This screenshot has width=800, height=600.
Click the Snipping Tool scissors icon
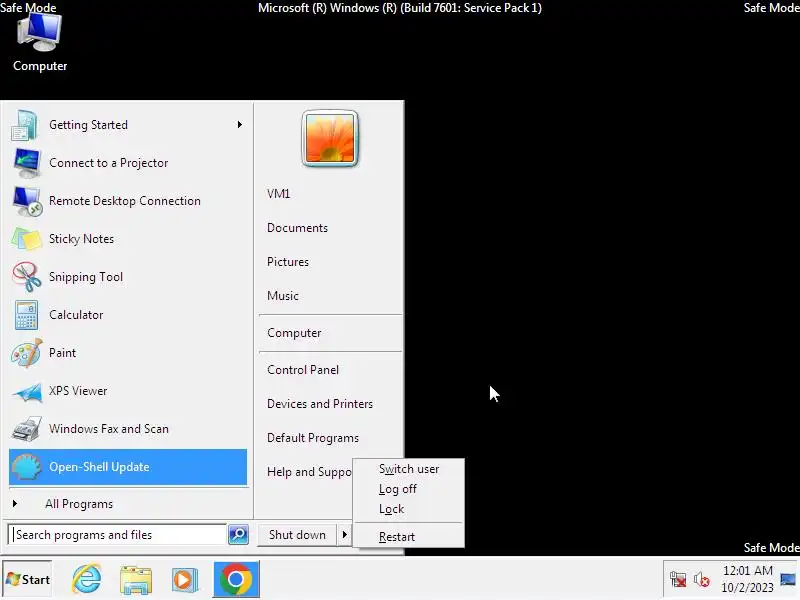click(27, 277)
